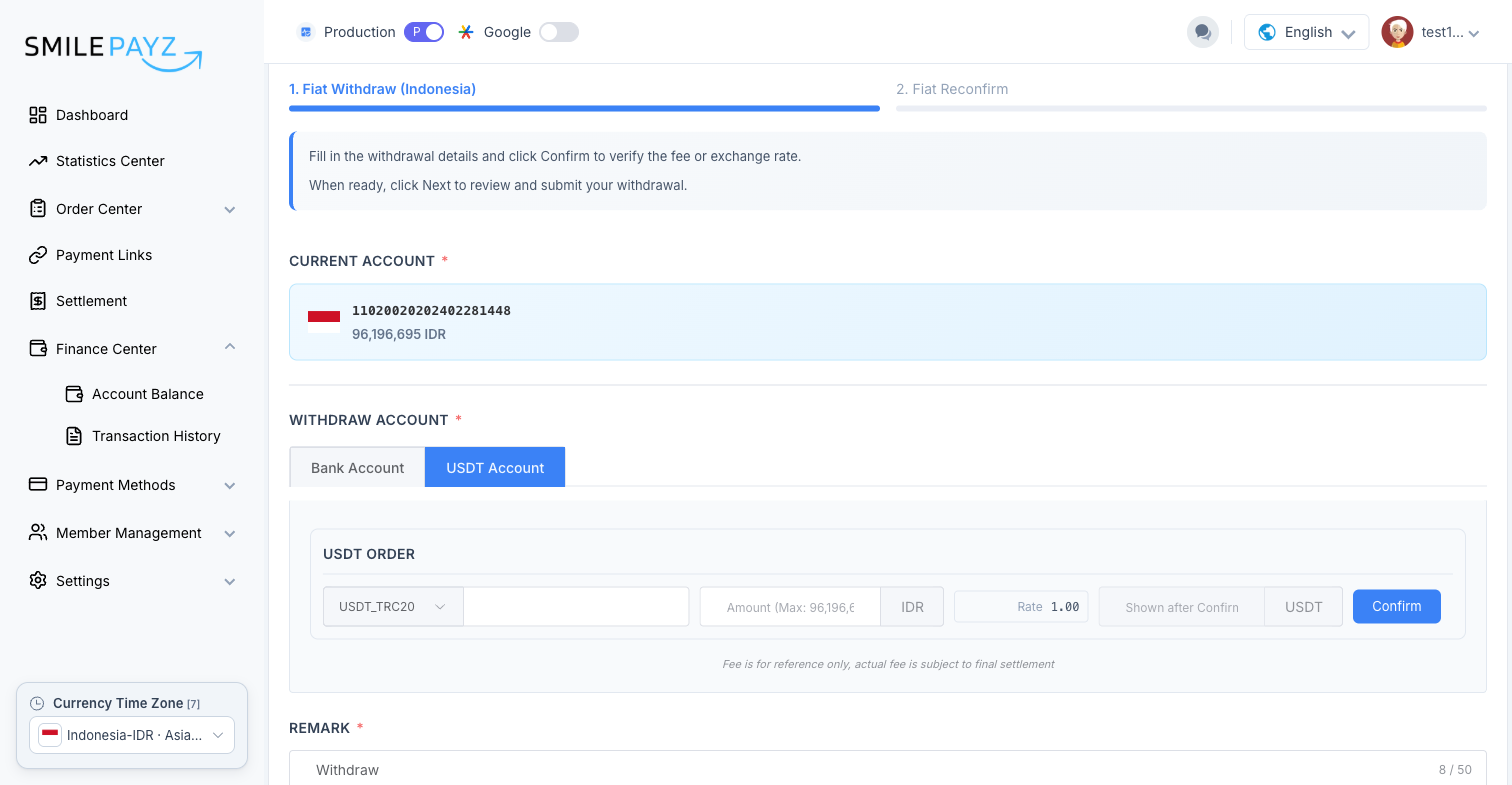Viewport: 1512px width, 785px height.
Task: Expand the Payment Methods menu
Action: 230,485
